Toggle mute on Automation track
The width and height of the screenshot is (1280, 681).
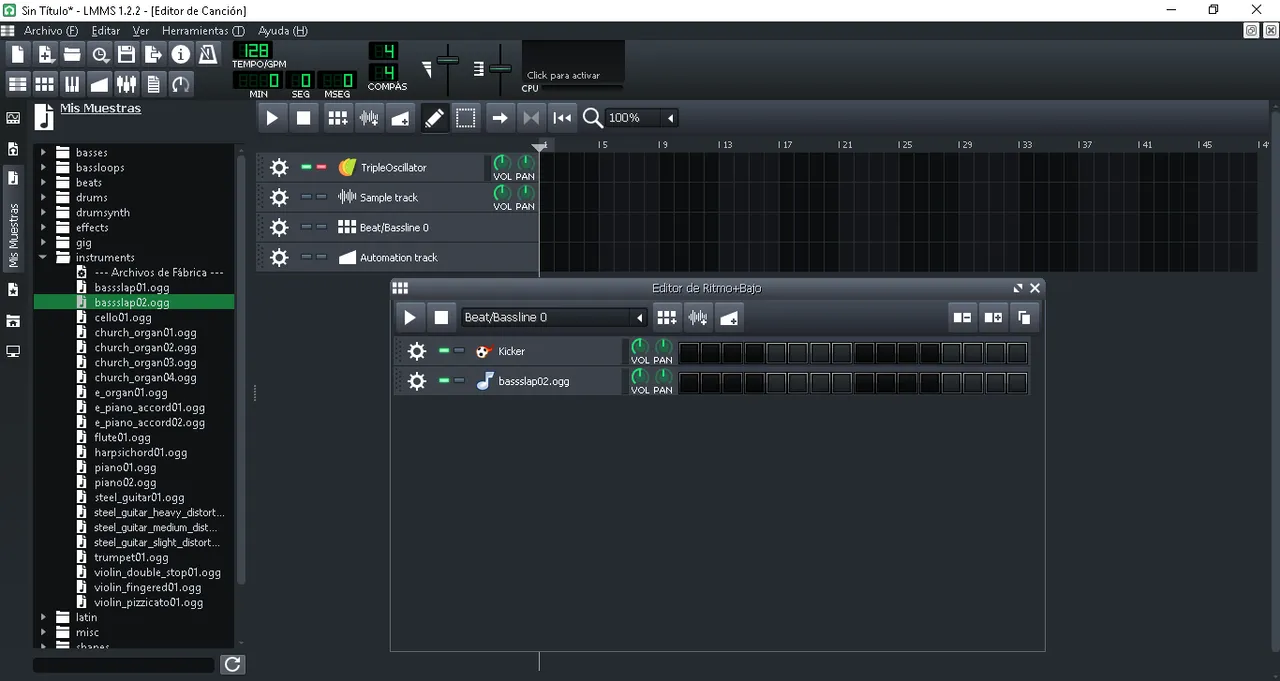306,258
